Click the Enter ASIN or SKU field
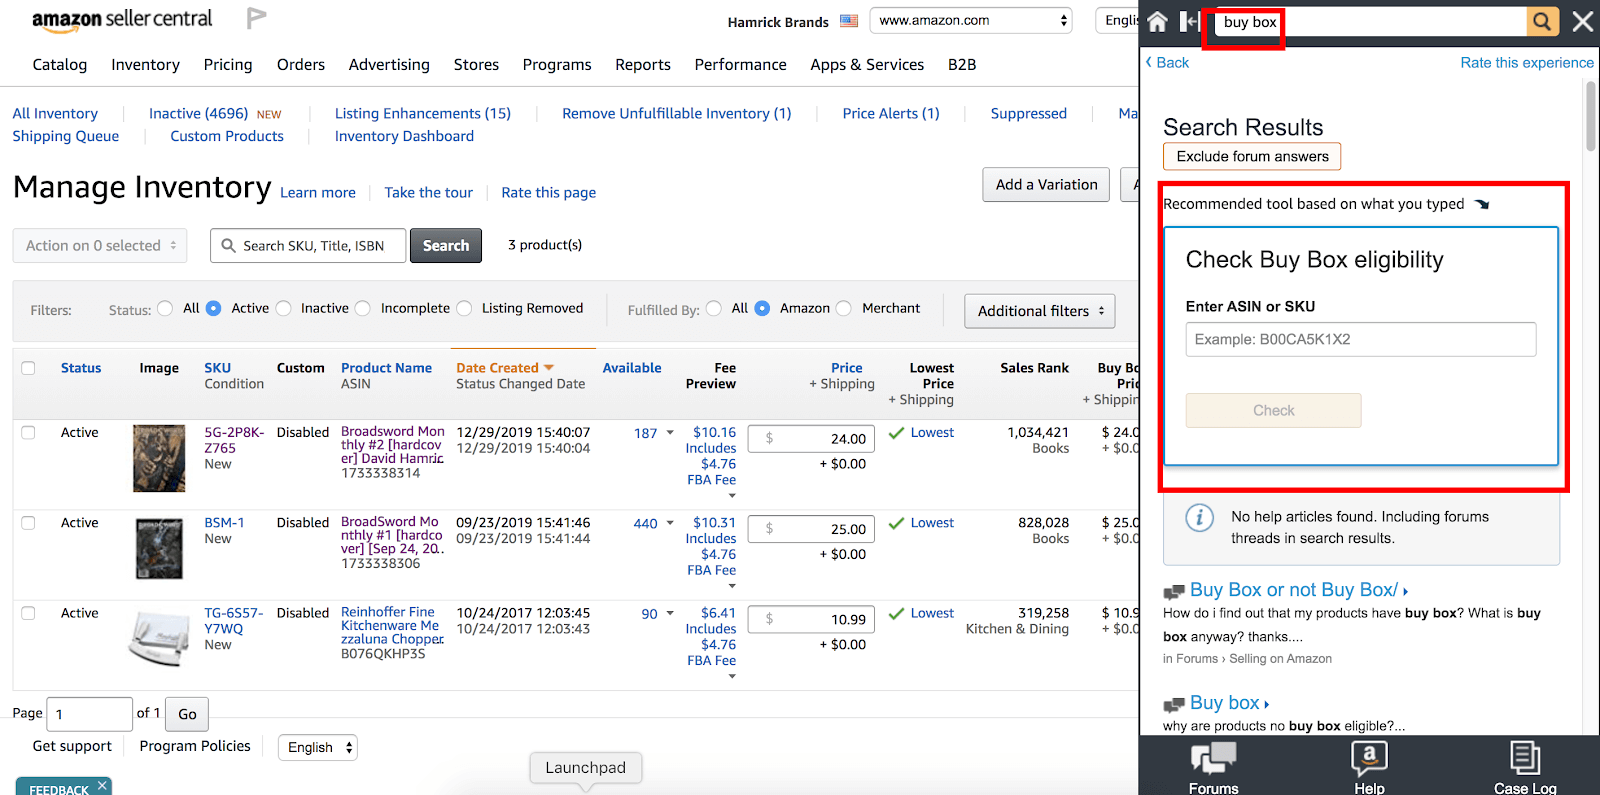Viewport: 1600px width, 795px height. coord(1360,339)
